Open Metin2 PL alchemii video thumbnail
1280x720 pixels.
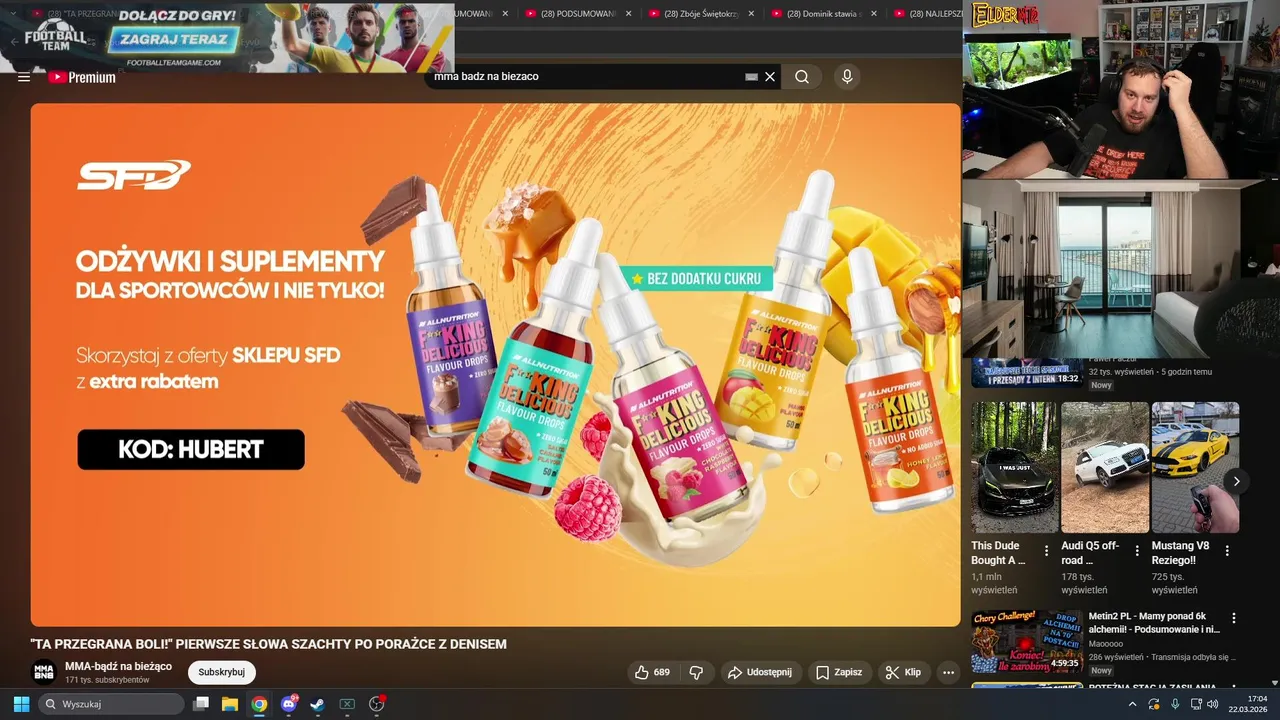[x=1027, y=641]
